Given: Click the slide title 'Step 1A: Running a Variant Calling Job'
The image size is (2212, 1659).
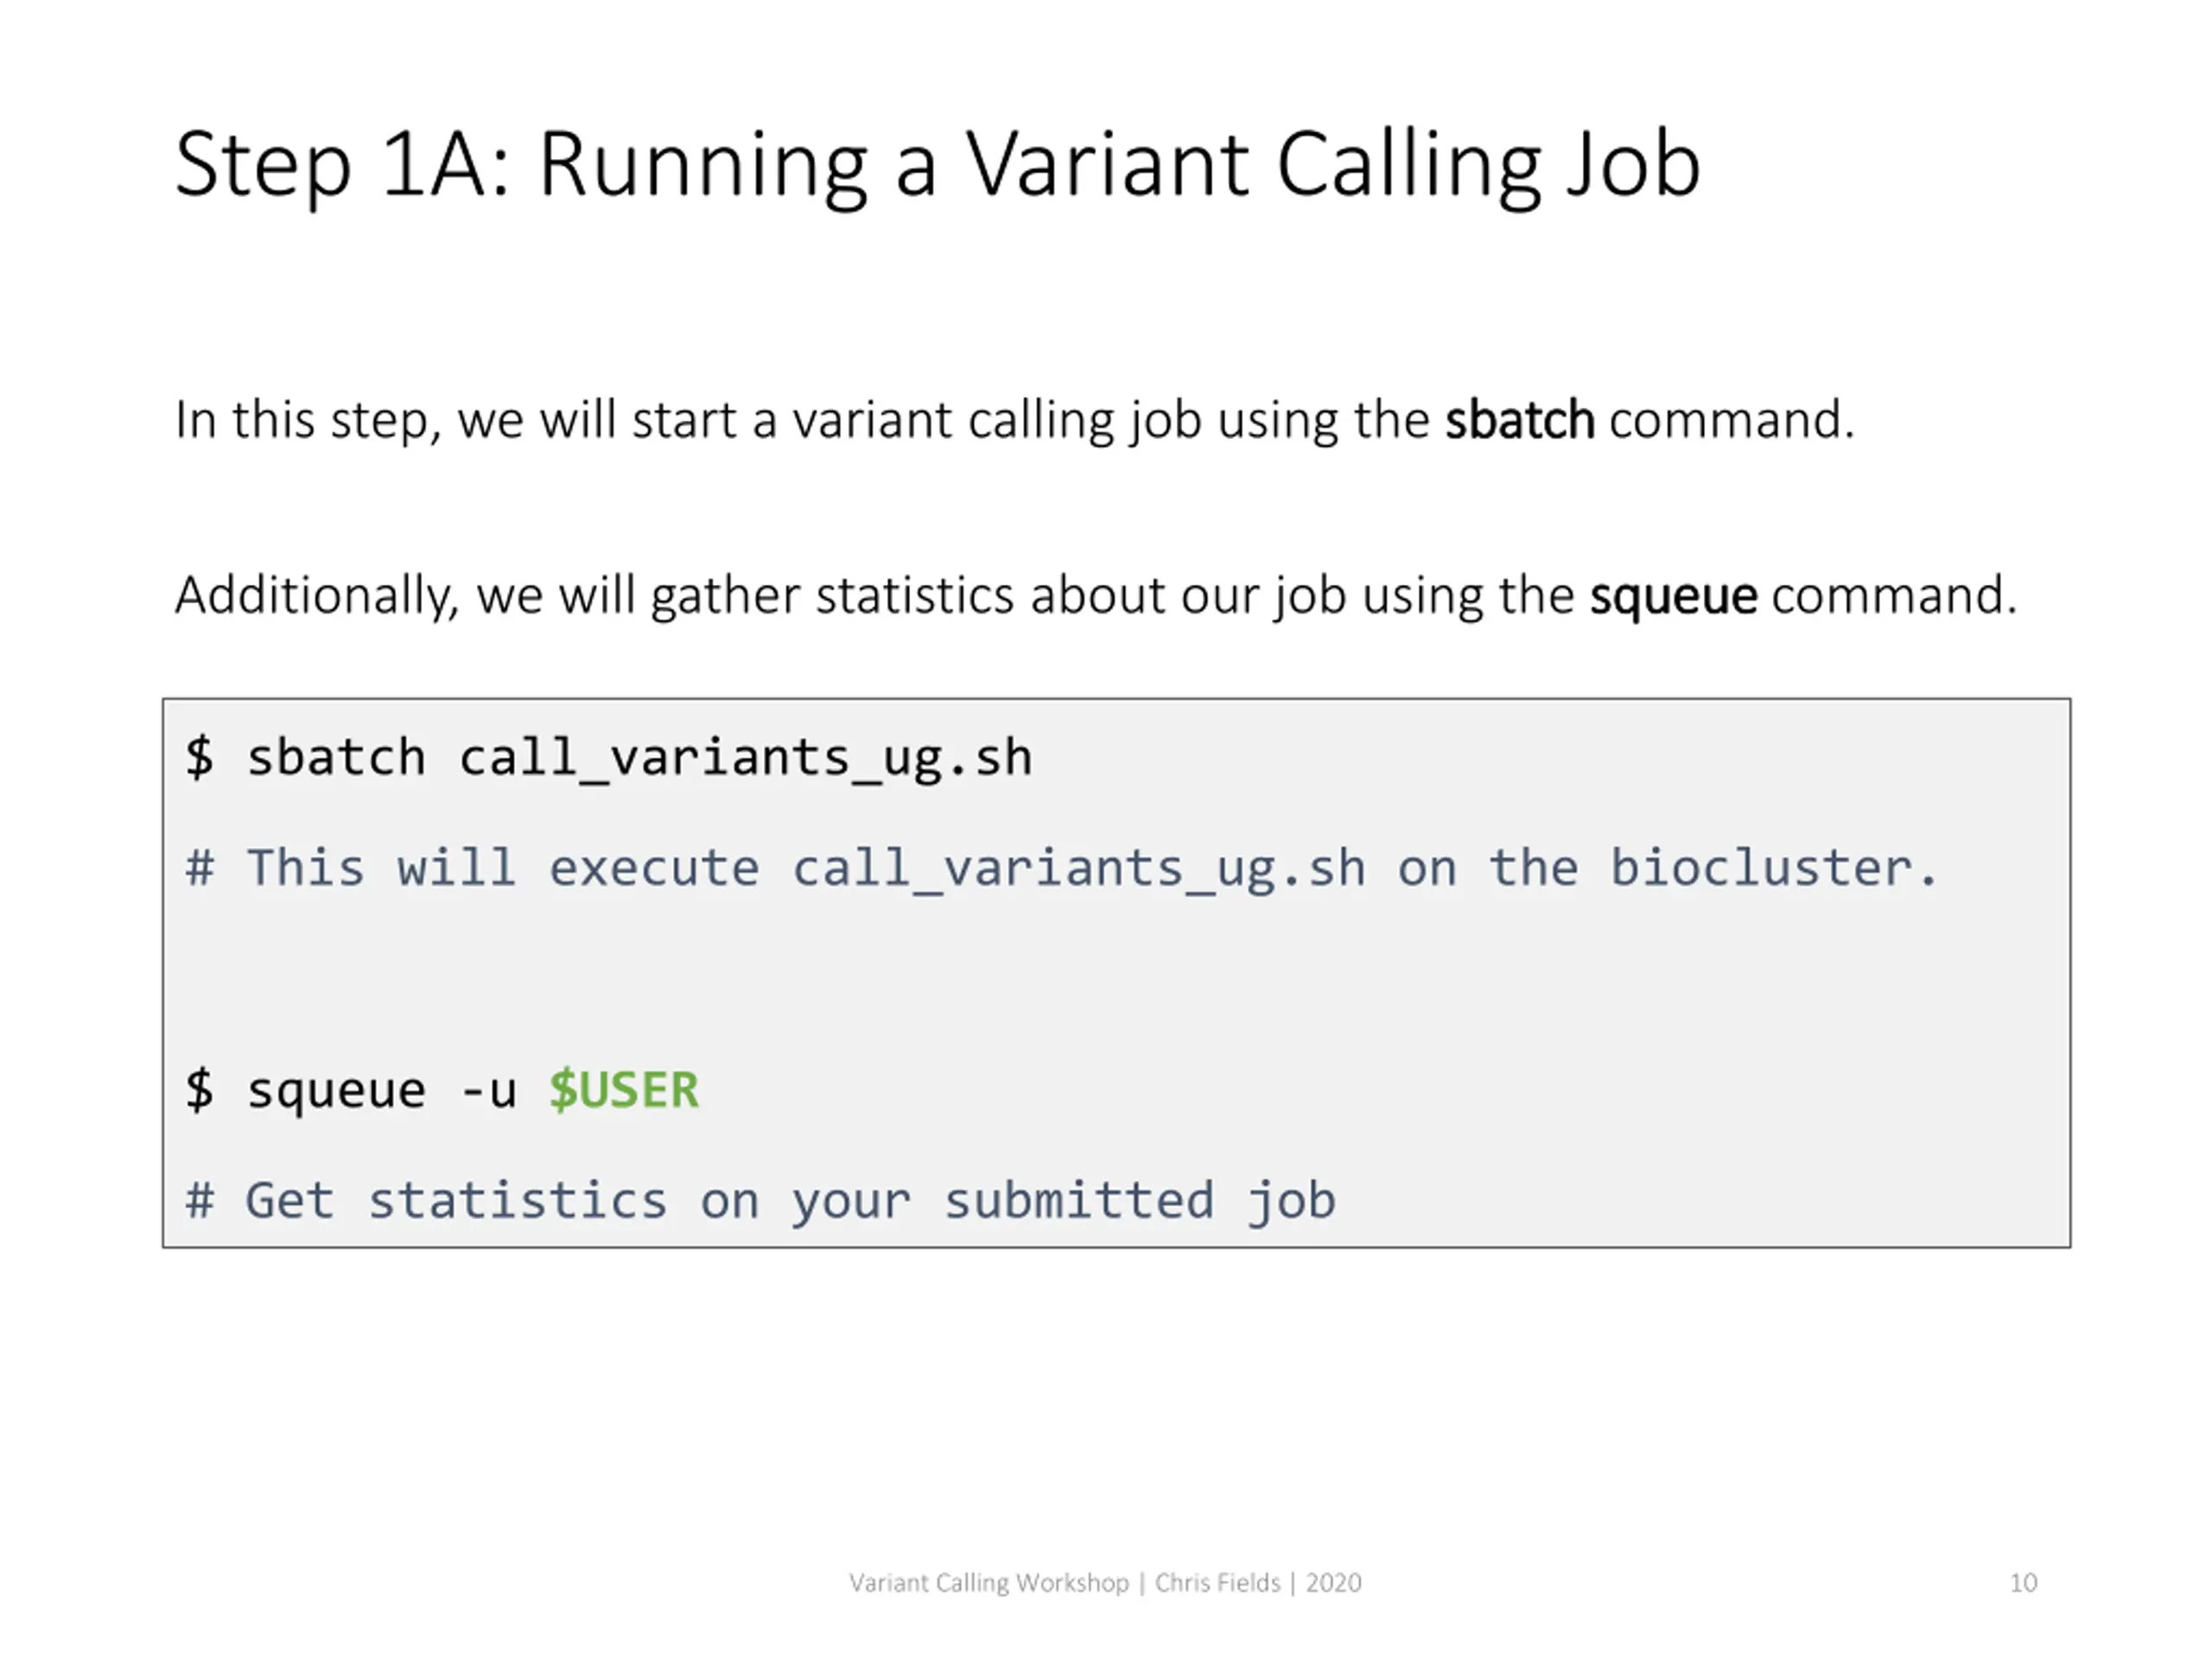Looking at the screenshot, I should click(937, 166).
